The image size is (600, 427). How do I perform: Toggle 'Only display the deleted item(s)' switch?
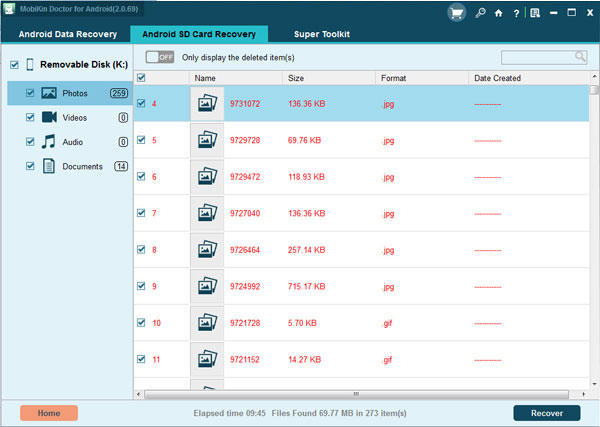(160, 57)
